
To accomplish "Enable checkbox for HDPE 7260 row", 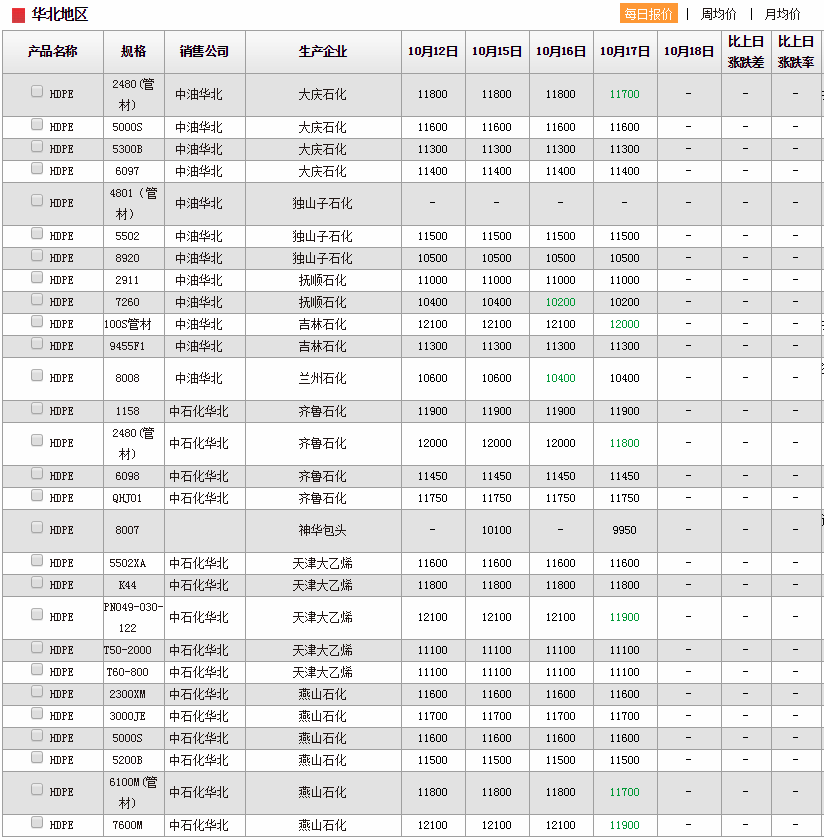I will (36, 299).
